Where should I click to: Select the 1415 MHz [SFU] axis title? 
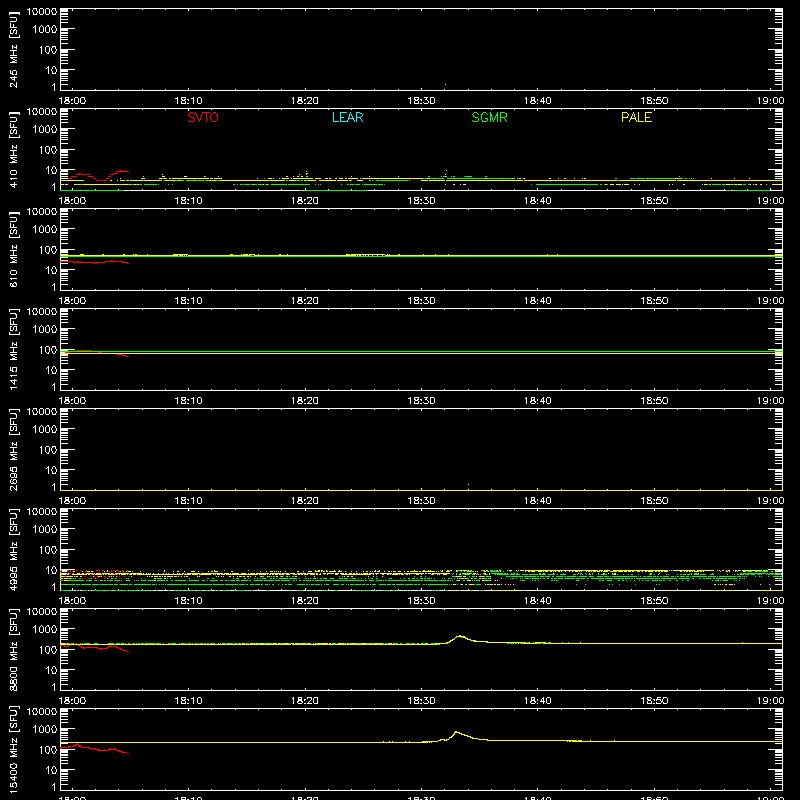13,349
